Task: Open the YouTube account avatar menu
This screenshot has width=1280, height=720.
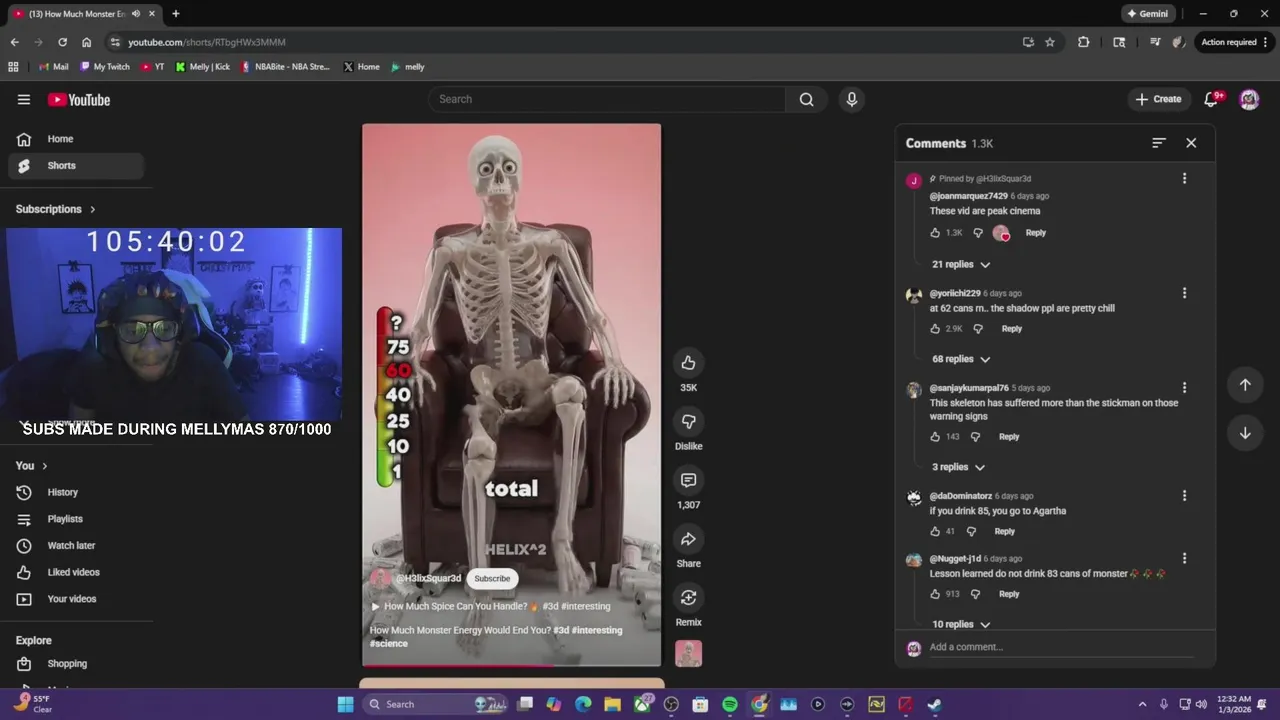Action: point(1249,99)
